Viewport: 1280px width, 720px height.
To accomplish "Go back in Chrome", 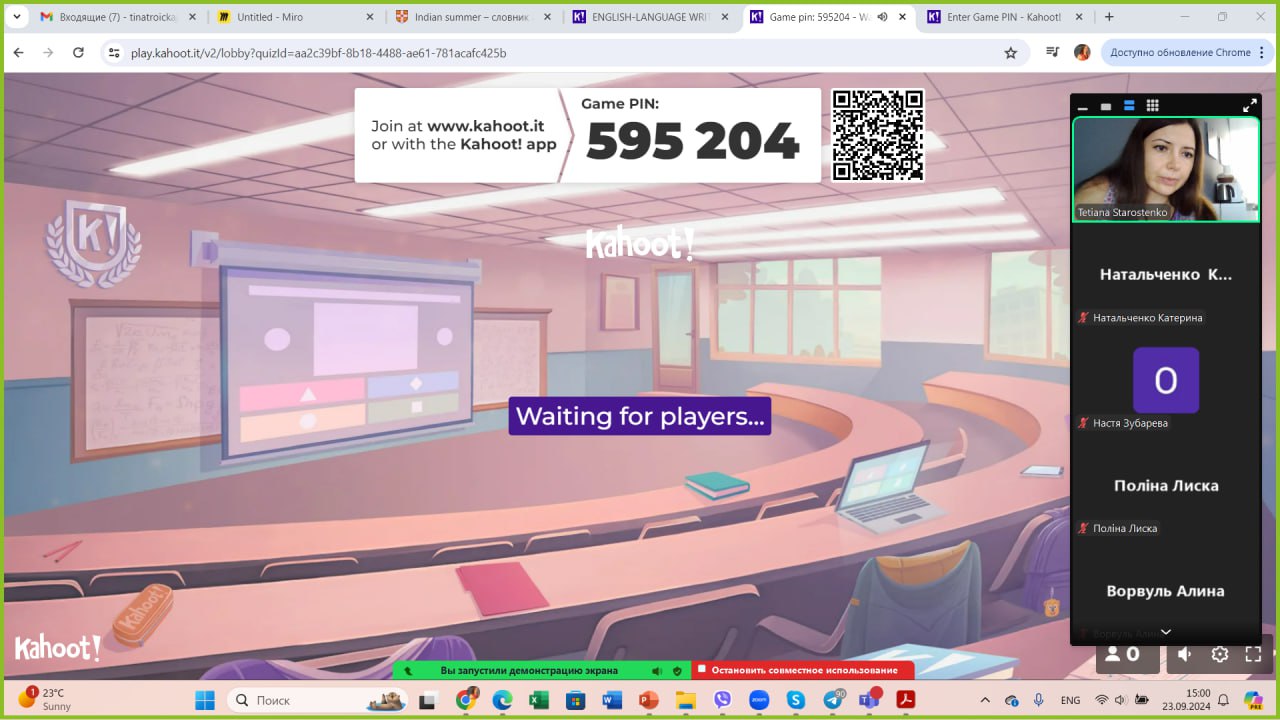I will (x=18, y=52).
